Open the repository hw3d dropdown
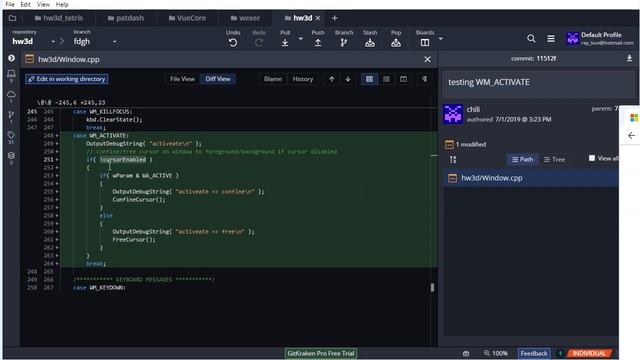 pos(53,42)
